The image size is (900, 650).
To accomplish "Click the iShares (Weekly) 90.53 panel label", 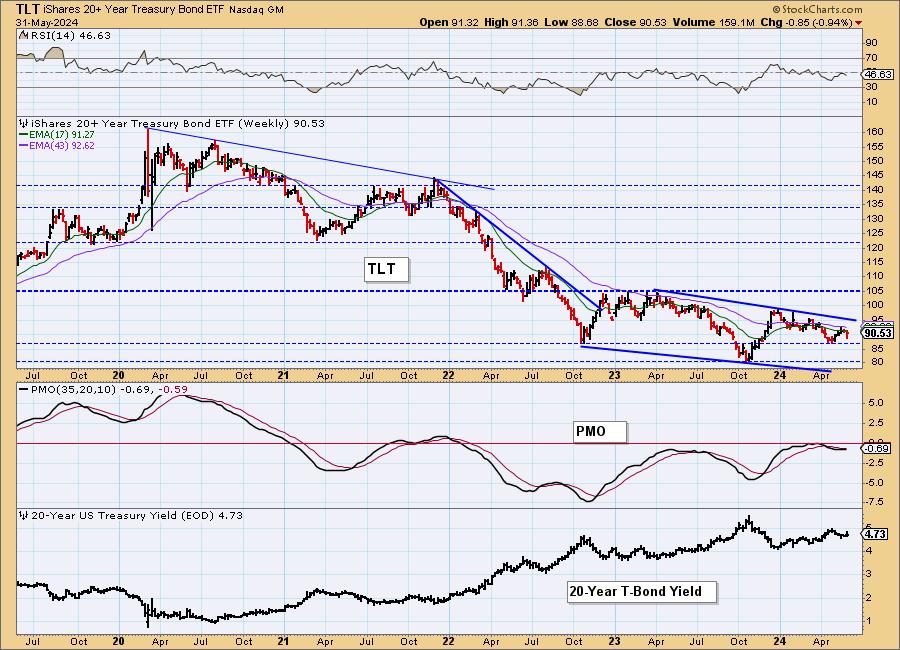I will pyautogui.click(x=178, y=123).
